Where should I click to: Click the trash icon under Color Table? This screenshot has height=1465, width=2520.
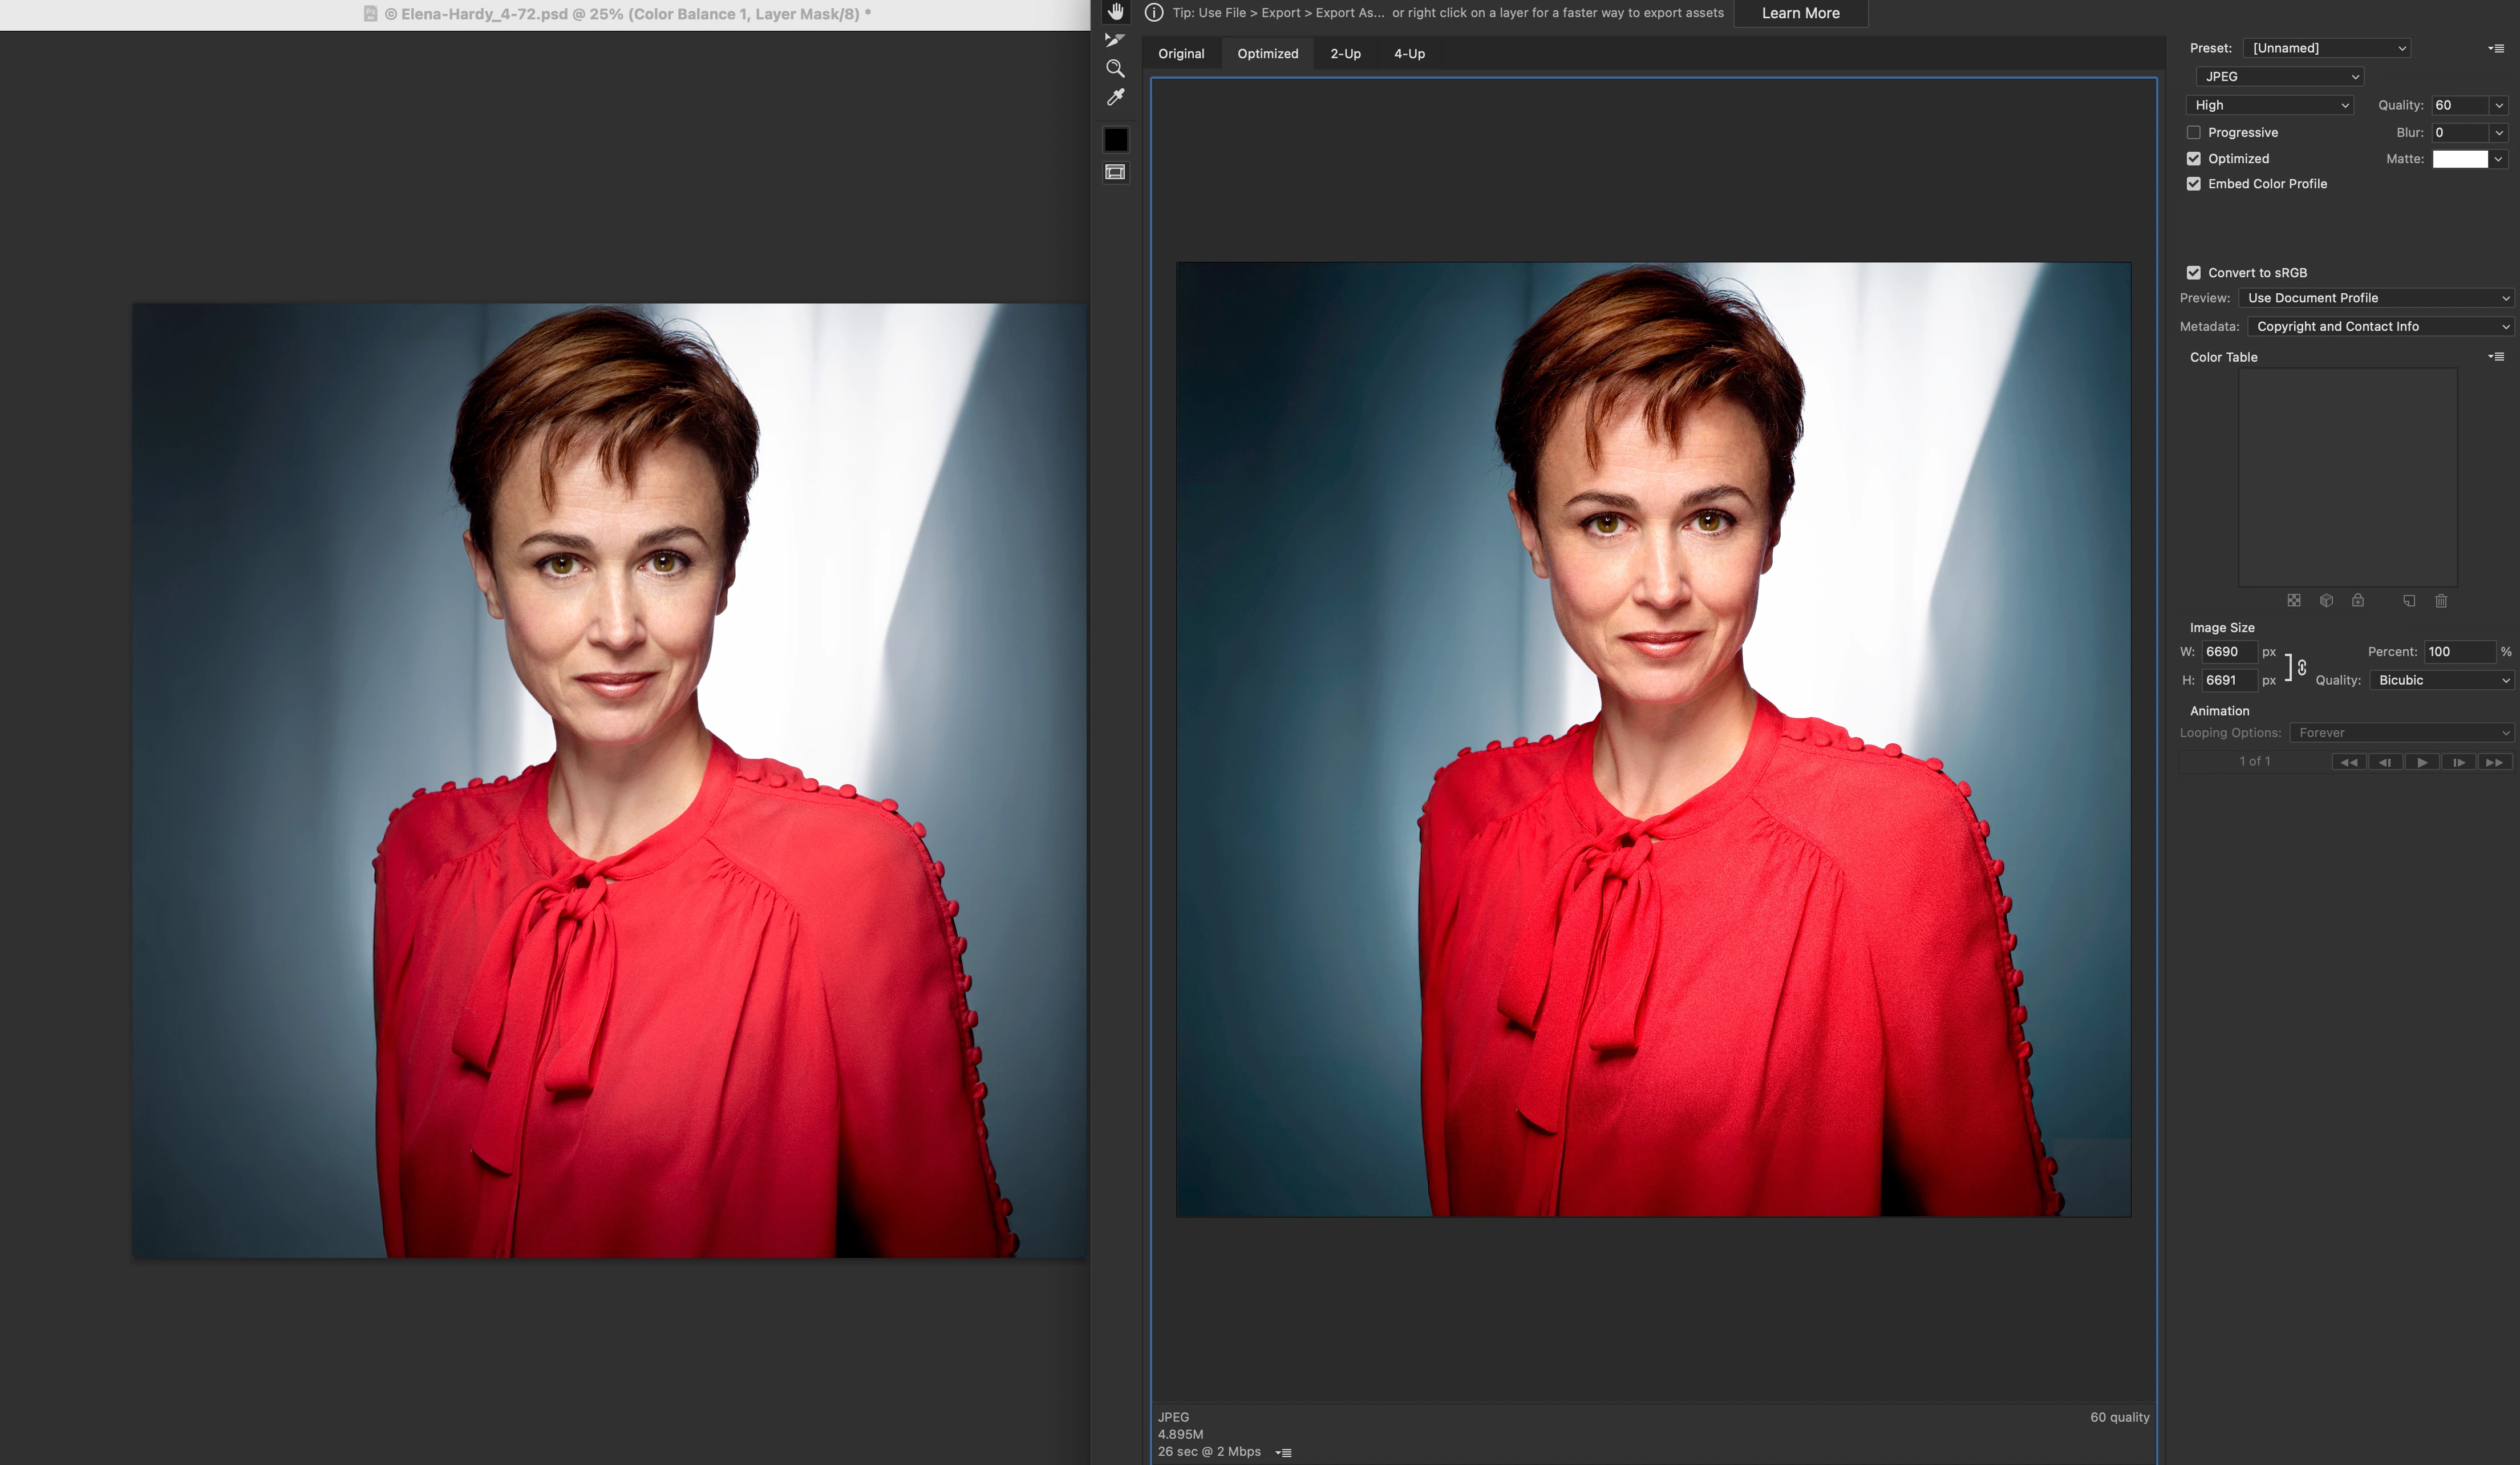[2441, 600]
